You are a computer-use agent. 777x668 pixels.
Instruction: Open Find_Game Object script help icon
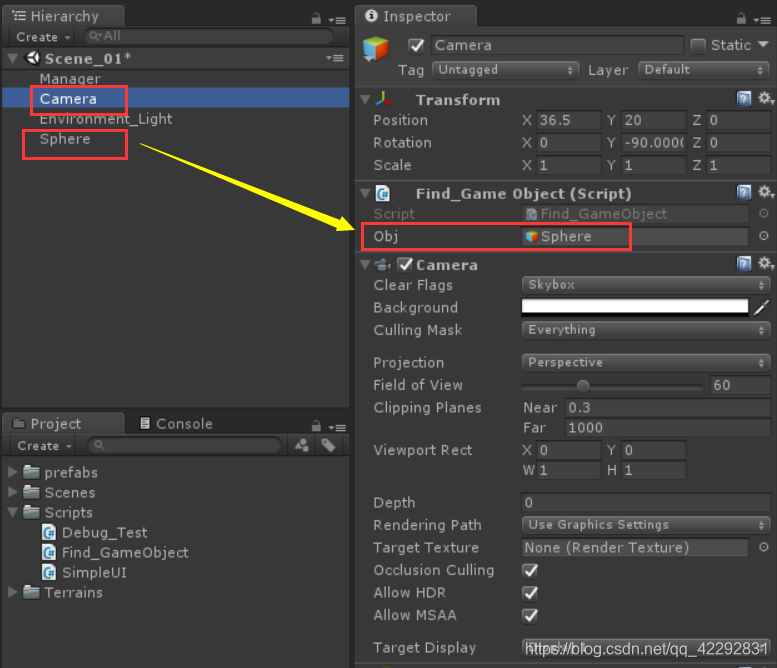pos(744,192)
